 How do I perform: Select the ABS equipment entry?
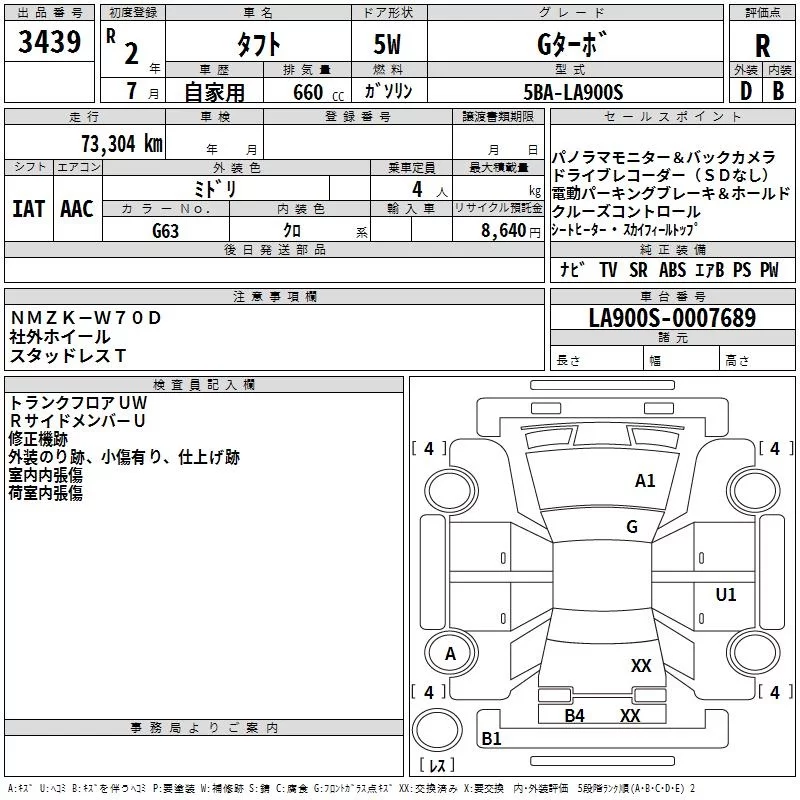click(672, 269)
